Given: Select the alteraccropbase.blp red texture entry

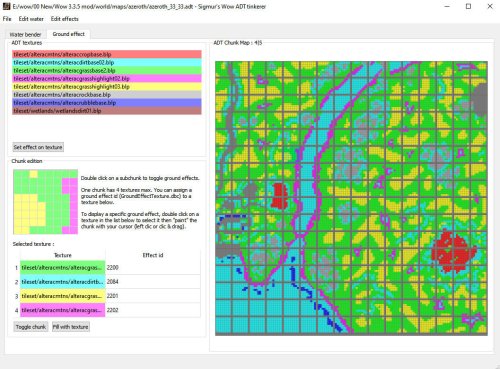Looking at the screenshot, I should point(107,54).
